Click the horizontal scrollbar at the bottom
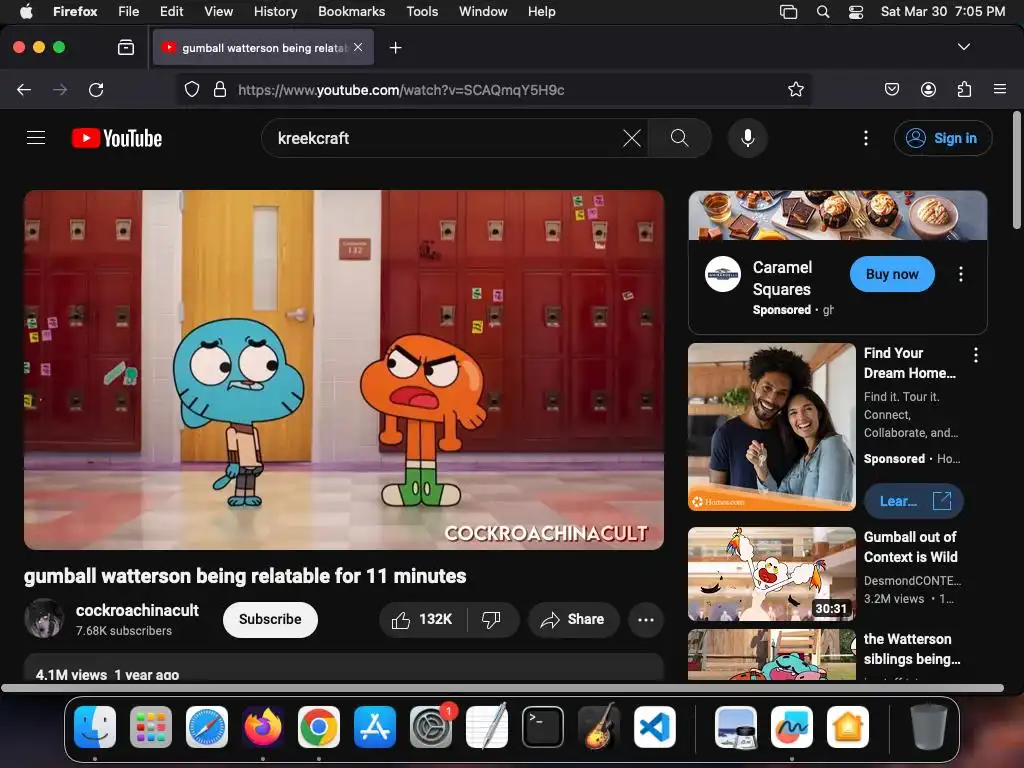This screenshot has height=768, width=1024. click(x=502, y=688)
